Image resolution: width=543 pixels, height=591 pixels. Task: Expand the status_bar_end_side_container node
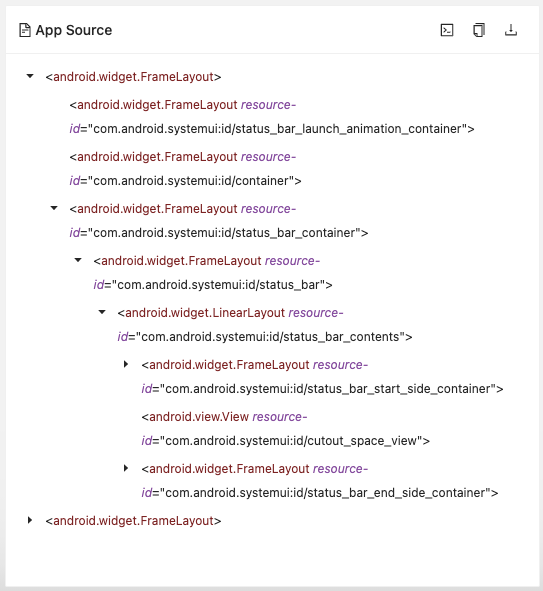(126, 468)
